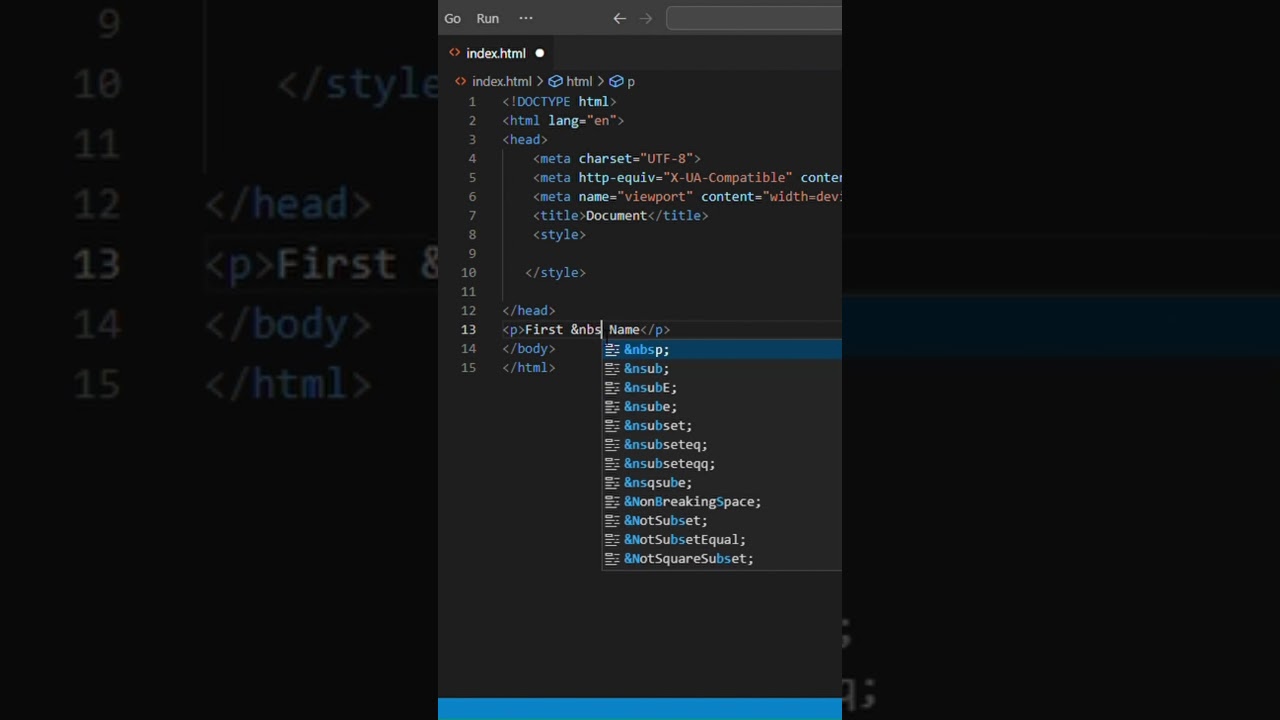Click the closing </html> tag line
The image size is (1280, 720).
[x=528, y=367]
